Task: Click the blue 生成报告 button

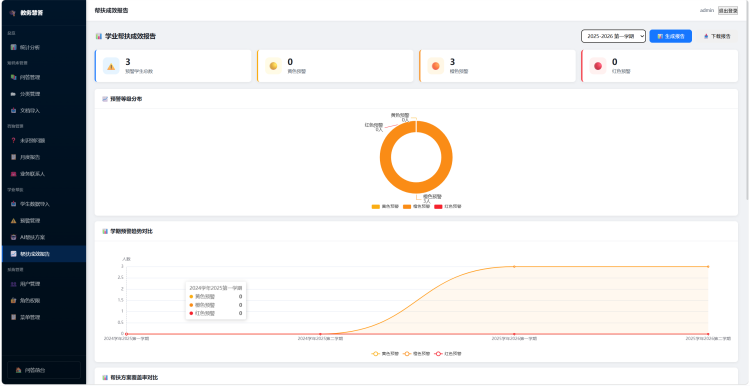Action: tap(671, 36)
